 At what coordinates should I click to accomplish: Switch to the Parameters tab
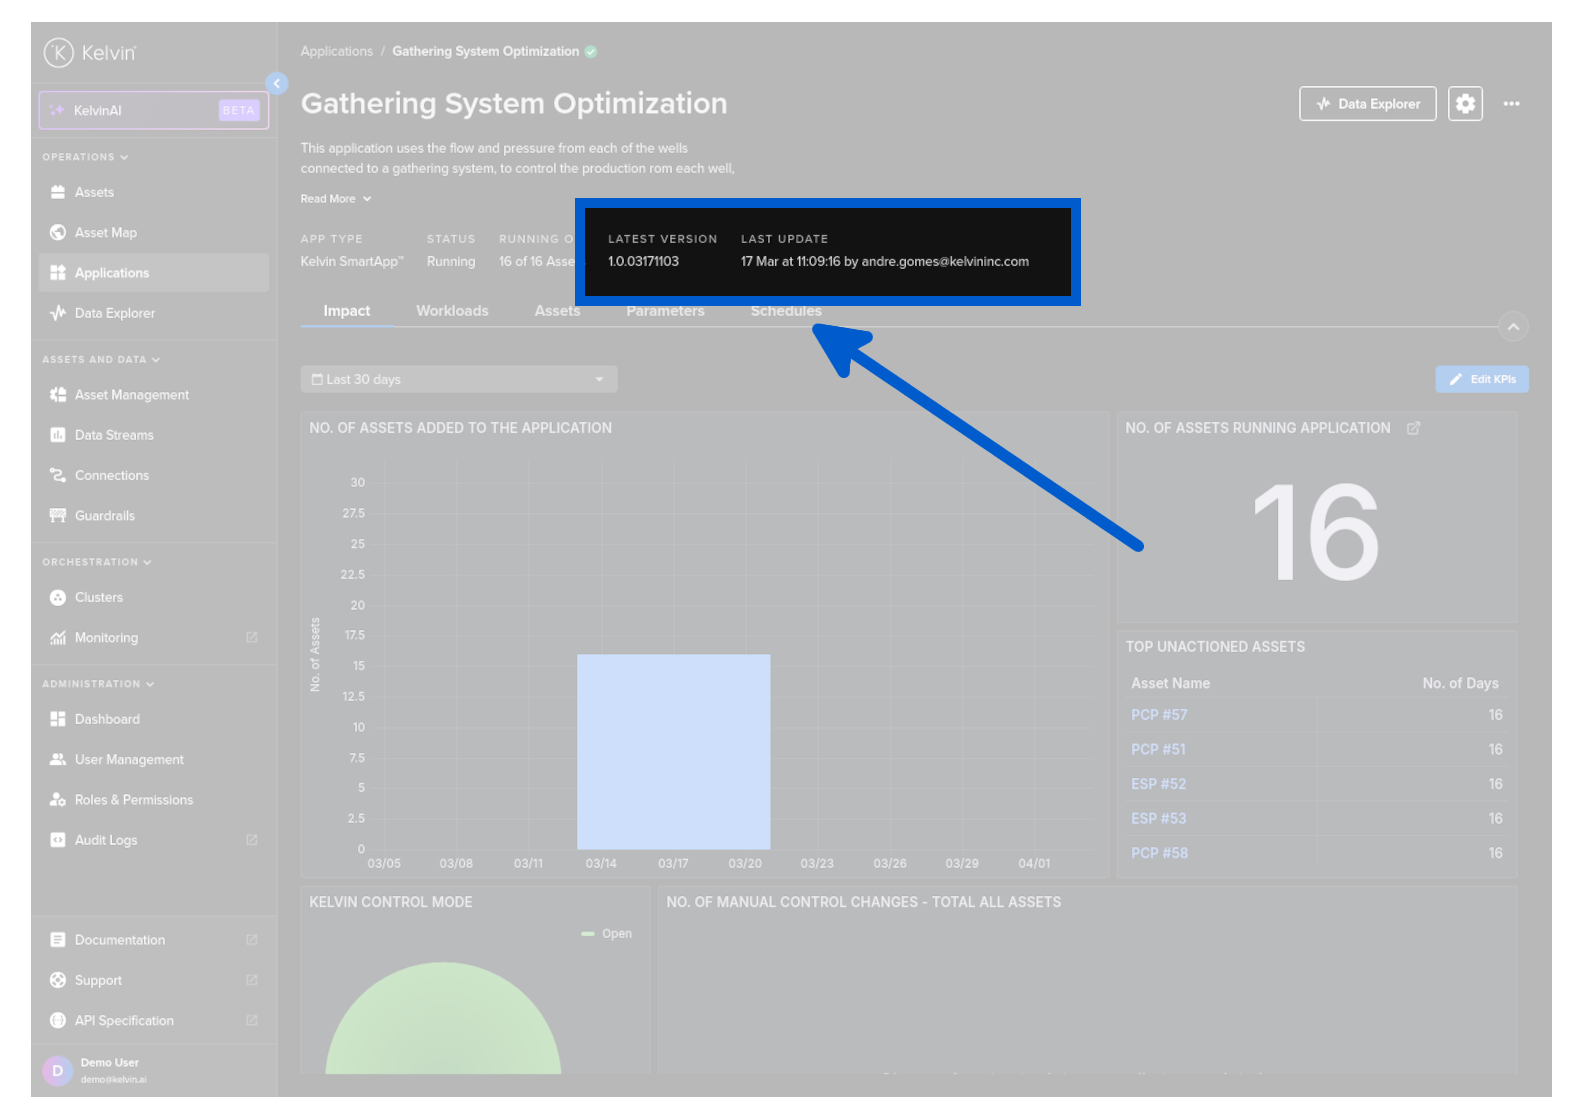[665, 311]
